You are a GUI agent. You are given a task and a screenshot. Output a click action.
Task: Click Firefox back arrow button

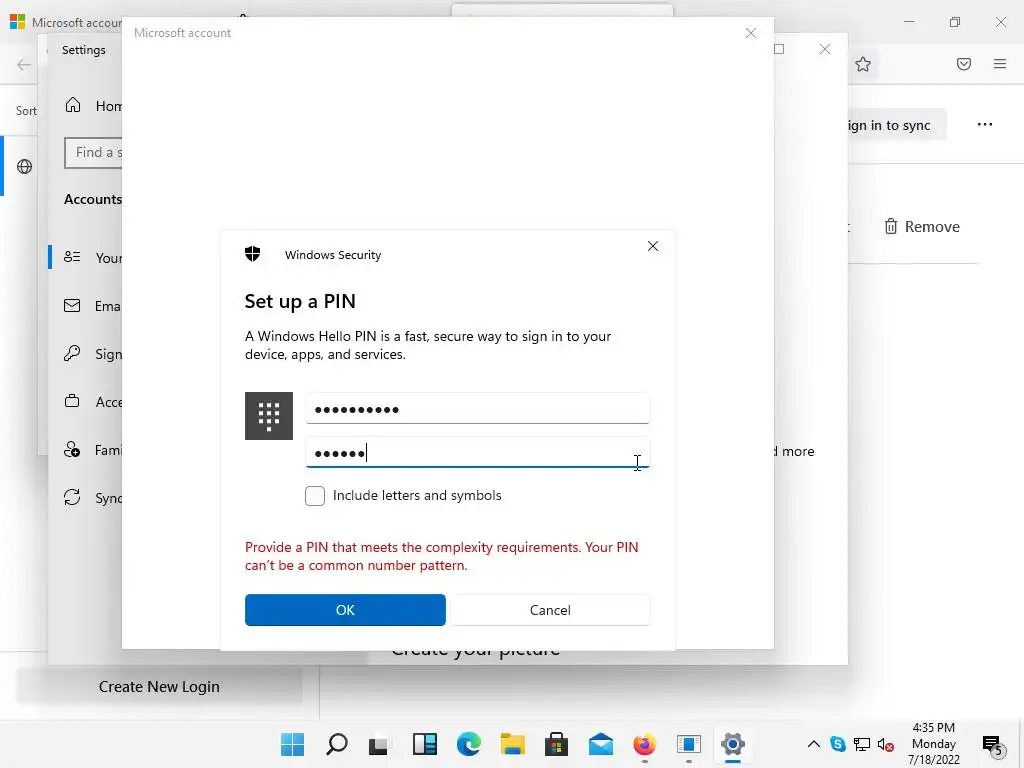[24, 64]
